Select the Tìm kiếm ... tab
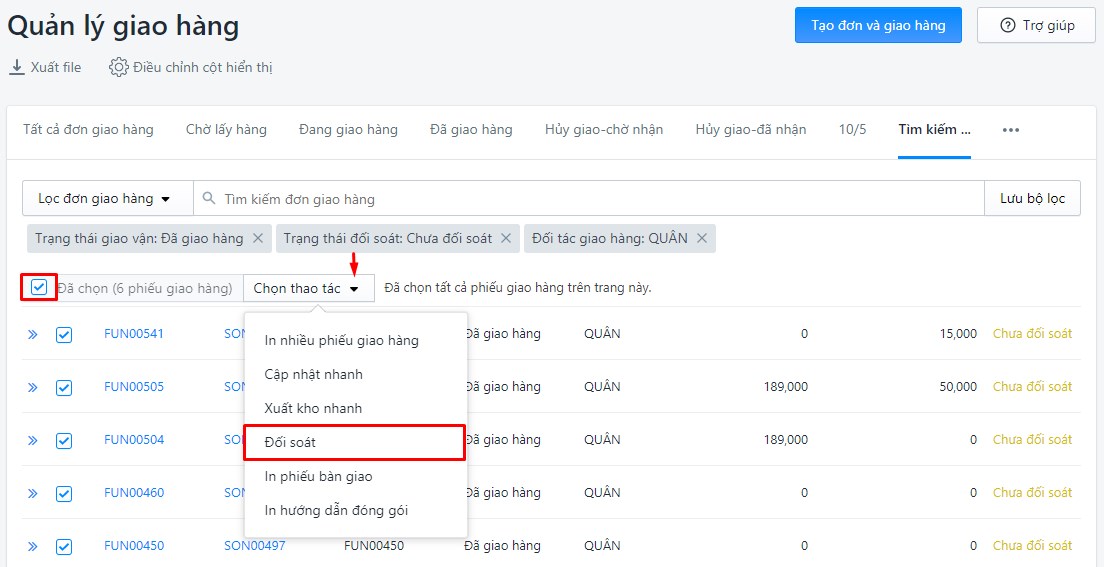Viewport: 1104px width, 567px height. (934, 130)
